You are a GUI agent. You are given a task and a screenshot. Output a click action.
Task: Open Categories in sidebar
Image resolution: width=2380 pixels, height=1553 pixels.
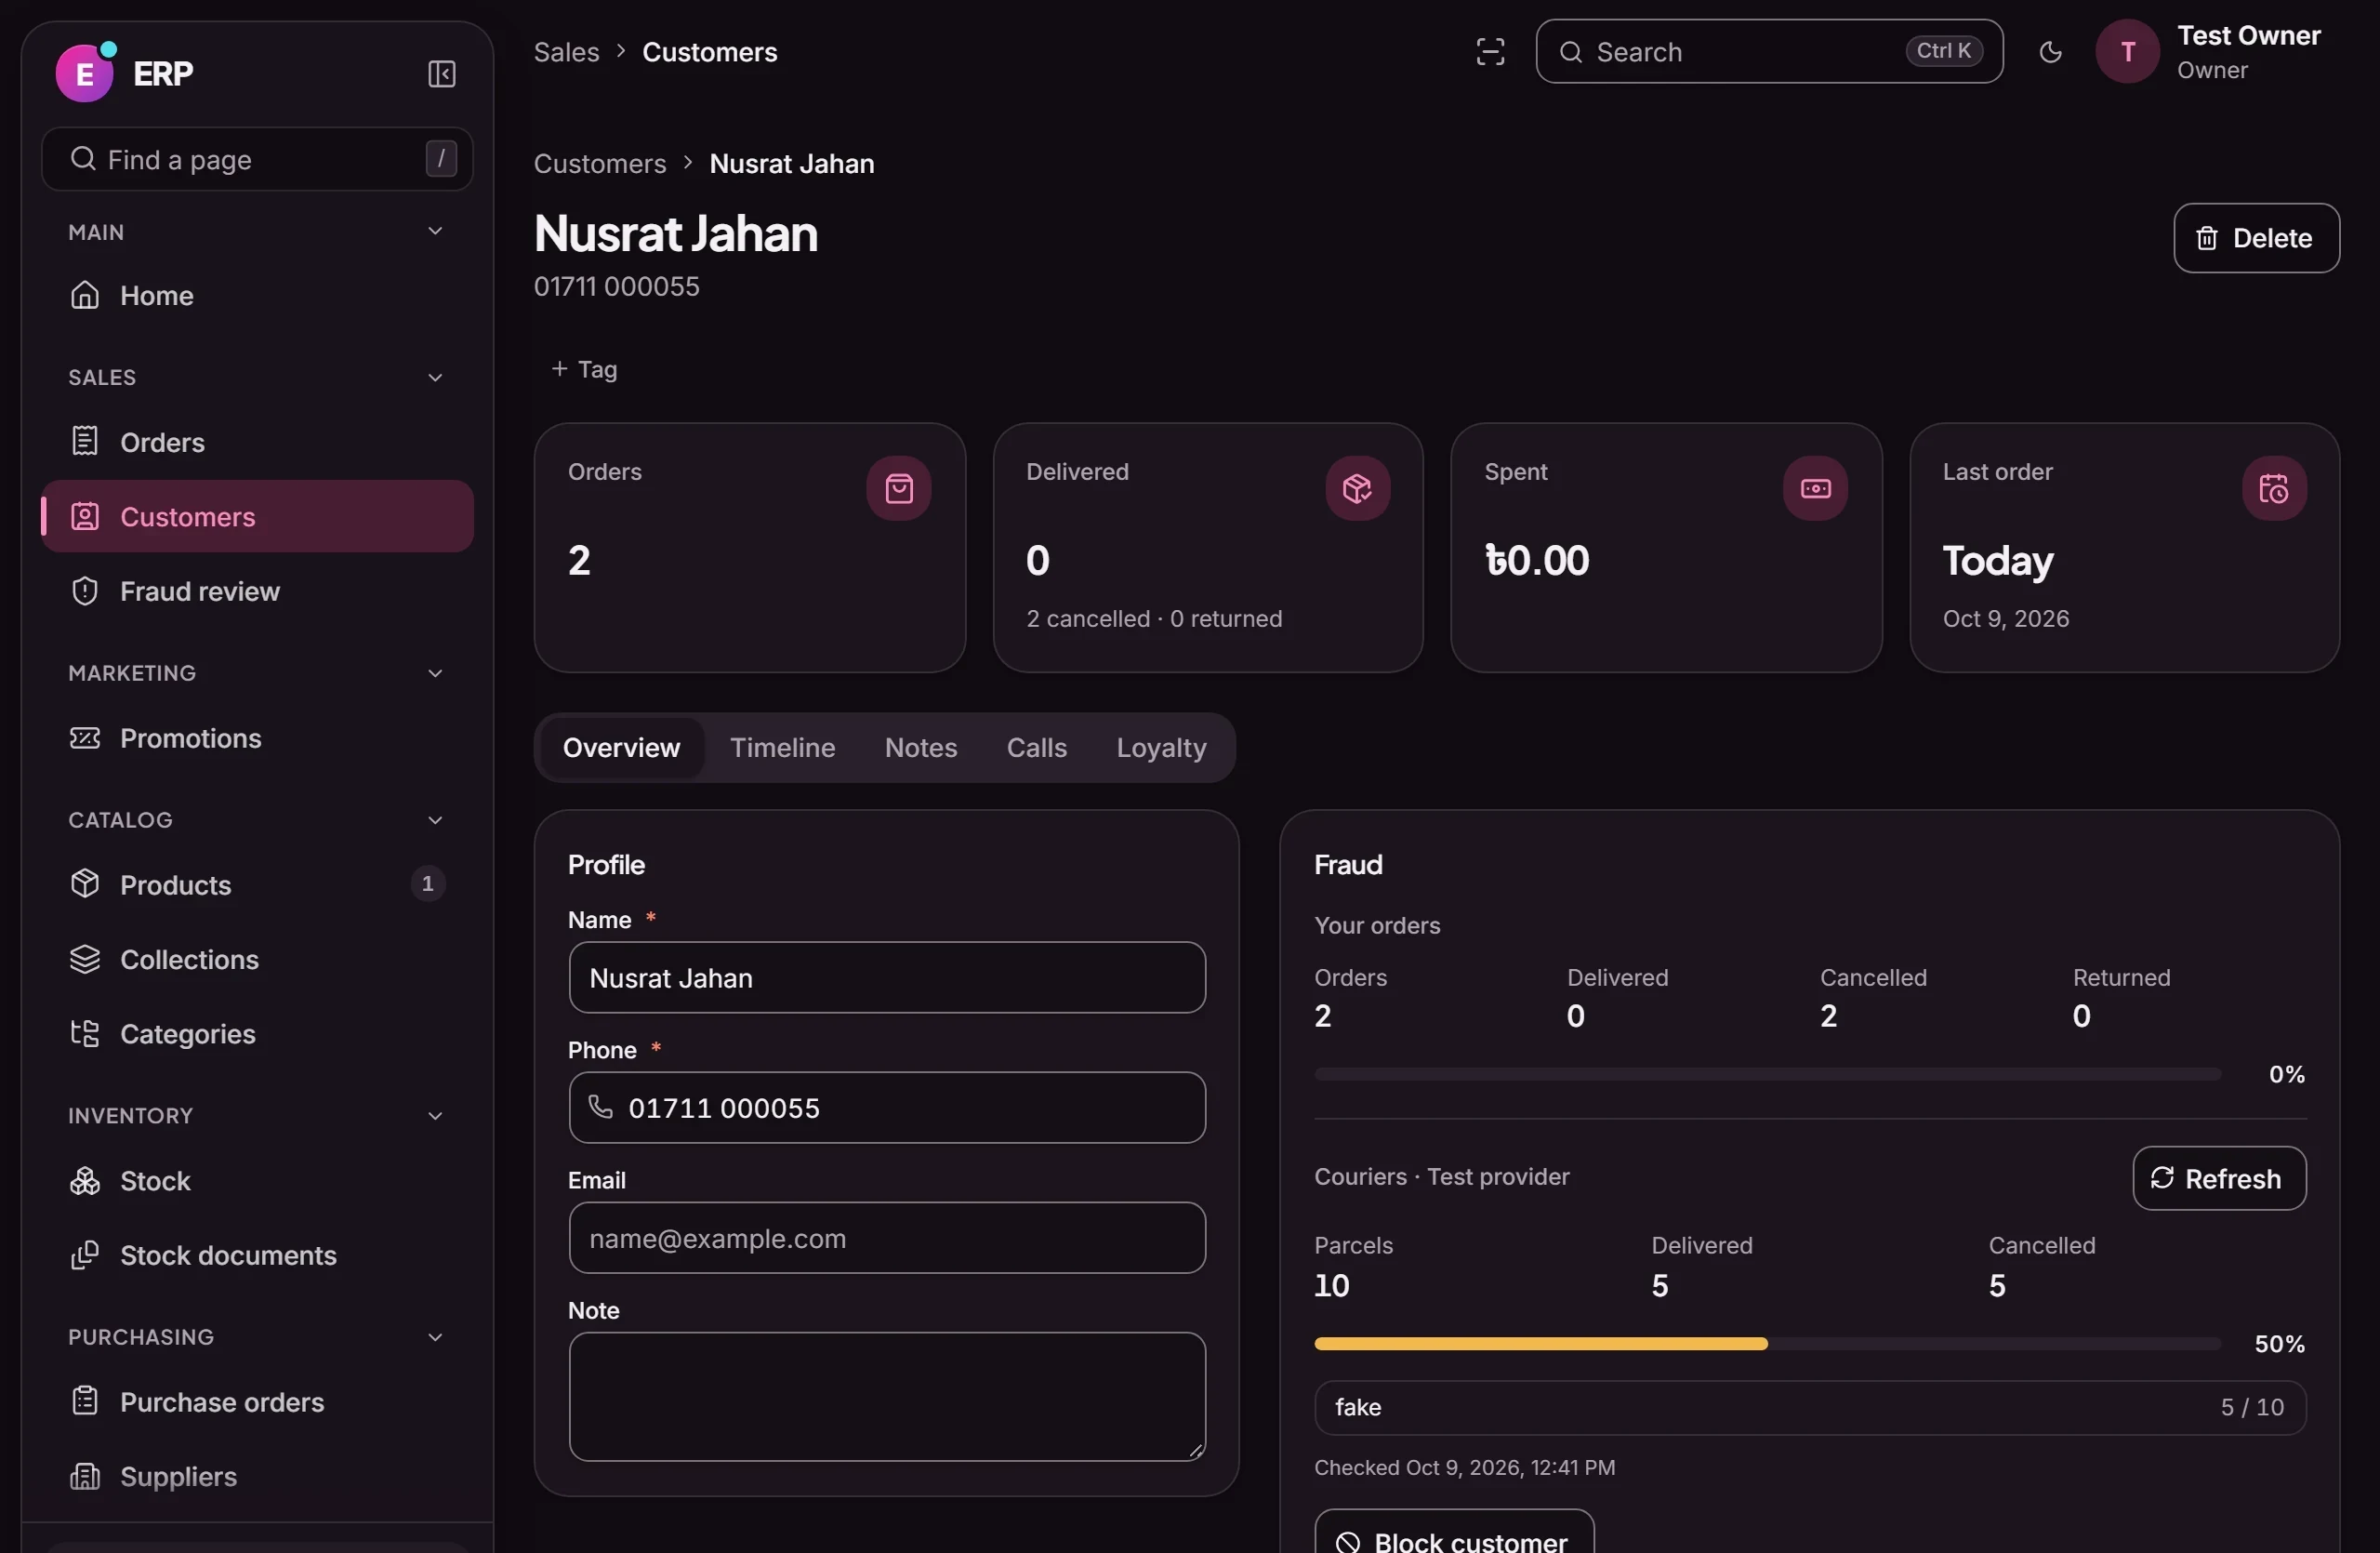click(x=257, y=1034)
